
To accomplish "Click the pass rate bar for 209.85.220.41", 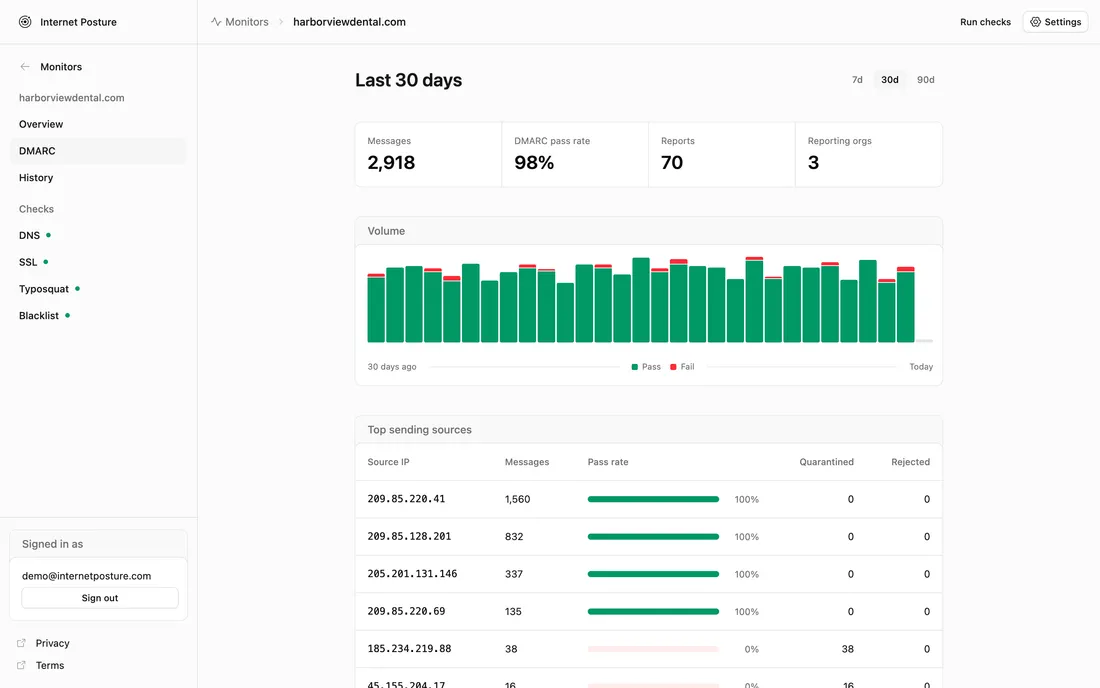I will (x=653, y=499).
